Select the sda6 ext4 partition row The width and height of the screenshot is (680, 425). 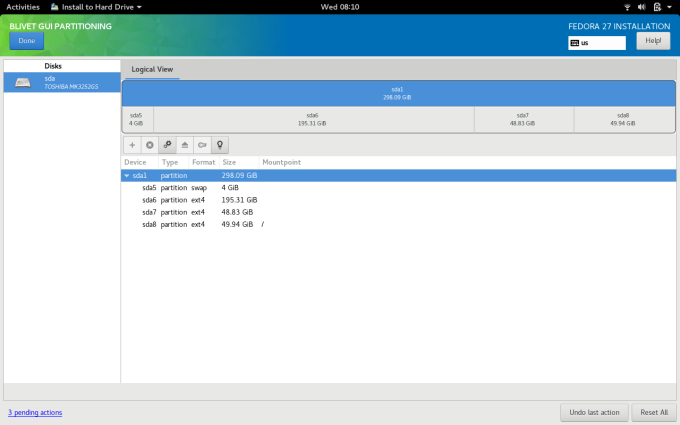tap(399, 200)
